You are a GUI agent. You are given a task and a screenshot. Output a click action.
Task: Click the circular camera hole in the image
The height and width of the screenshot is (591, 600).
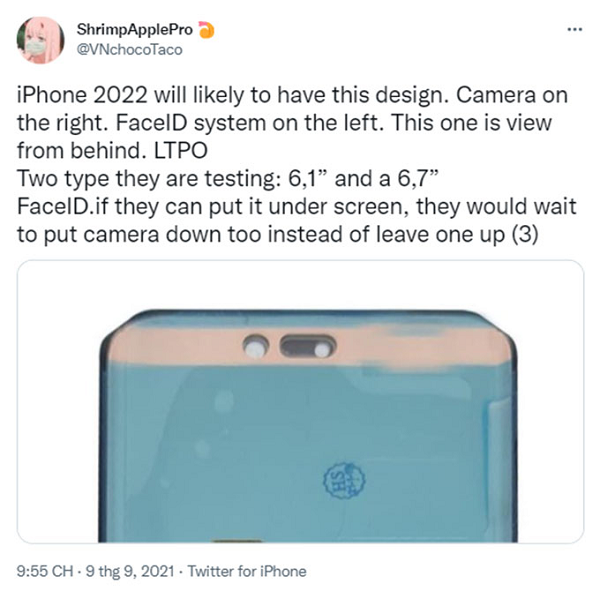point(256,347)
